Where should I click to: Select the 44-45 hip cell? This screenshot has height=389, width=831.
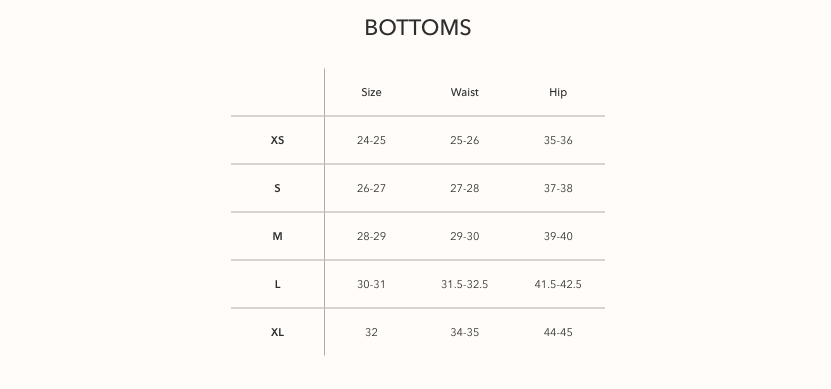558,332
